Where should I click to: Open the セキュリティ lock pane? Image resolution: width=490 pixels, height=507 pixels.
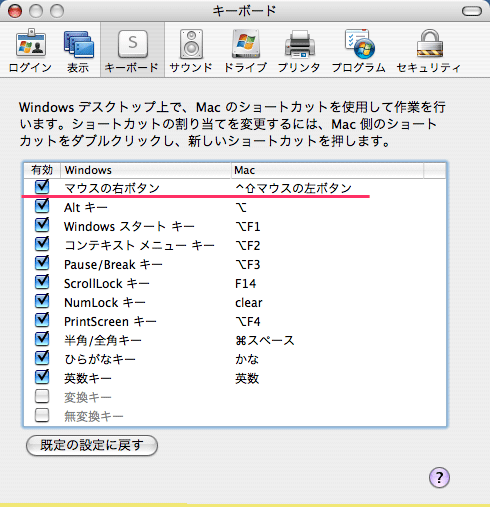(429, 50)
